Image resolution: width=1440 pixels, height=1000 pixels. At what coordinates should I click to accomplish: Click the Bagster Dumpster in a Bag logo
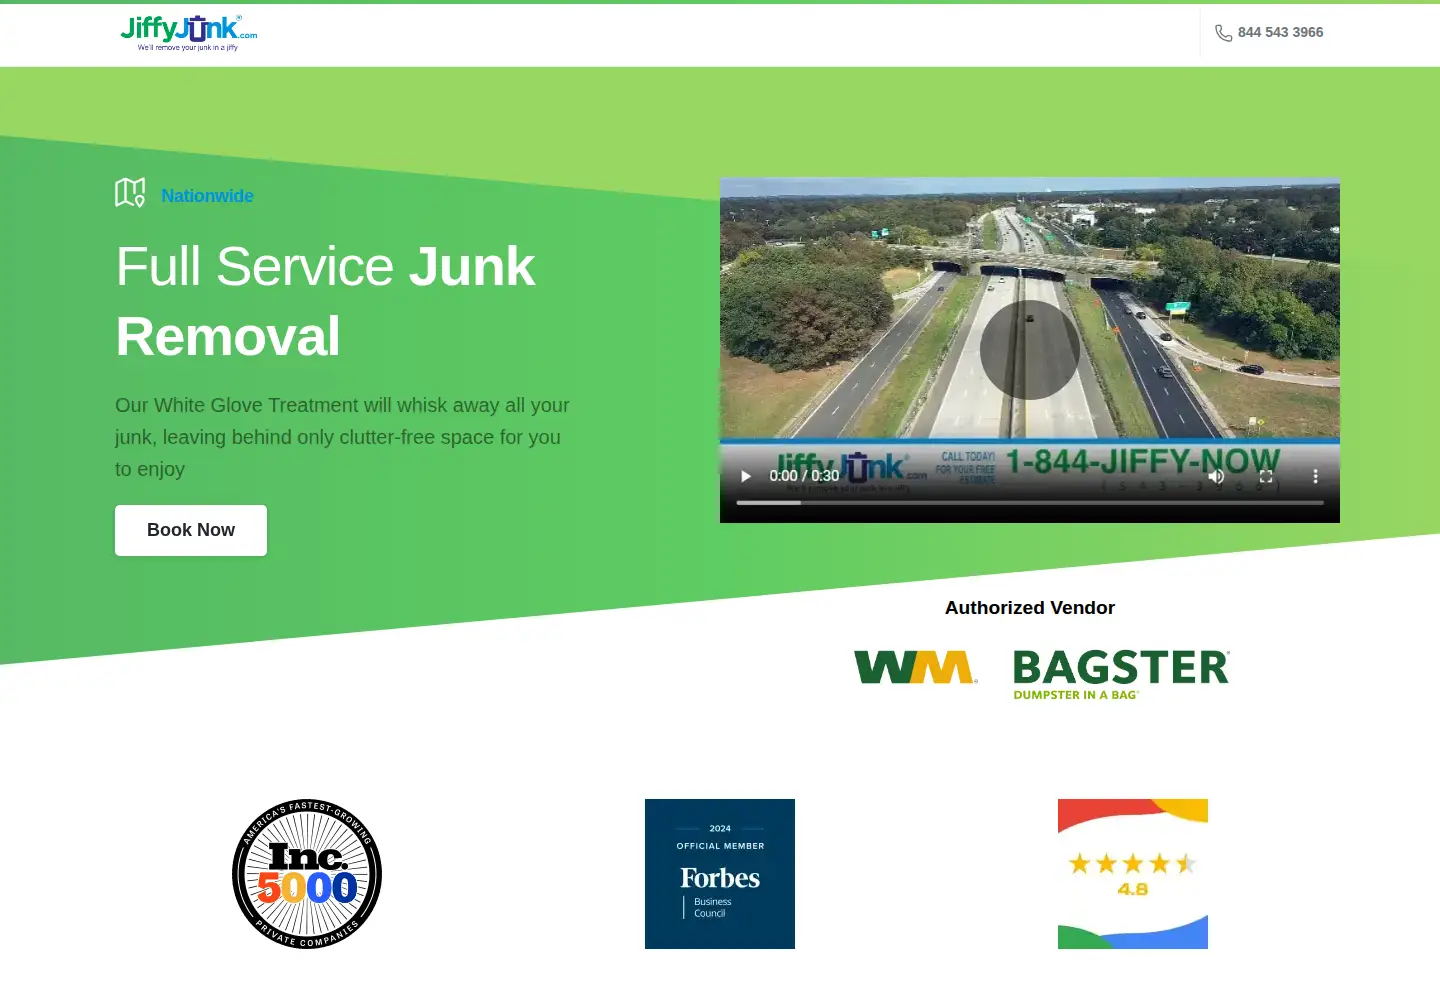coord(1121,674)
